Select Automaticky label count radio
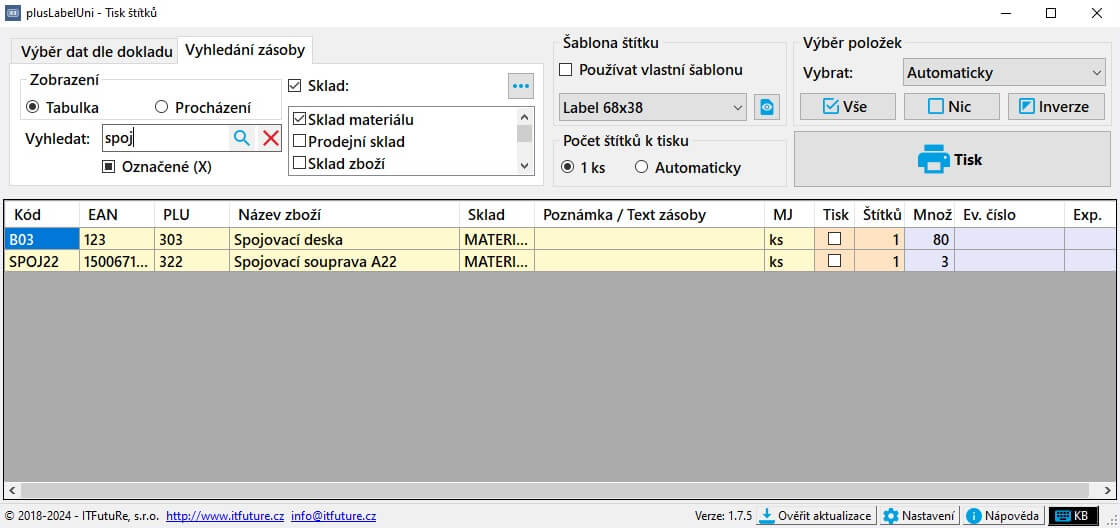1120x528 pixels. (641, 167)
